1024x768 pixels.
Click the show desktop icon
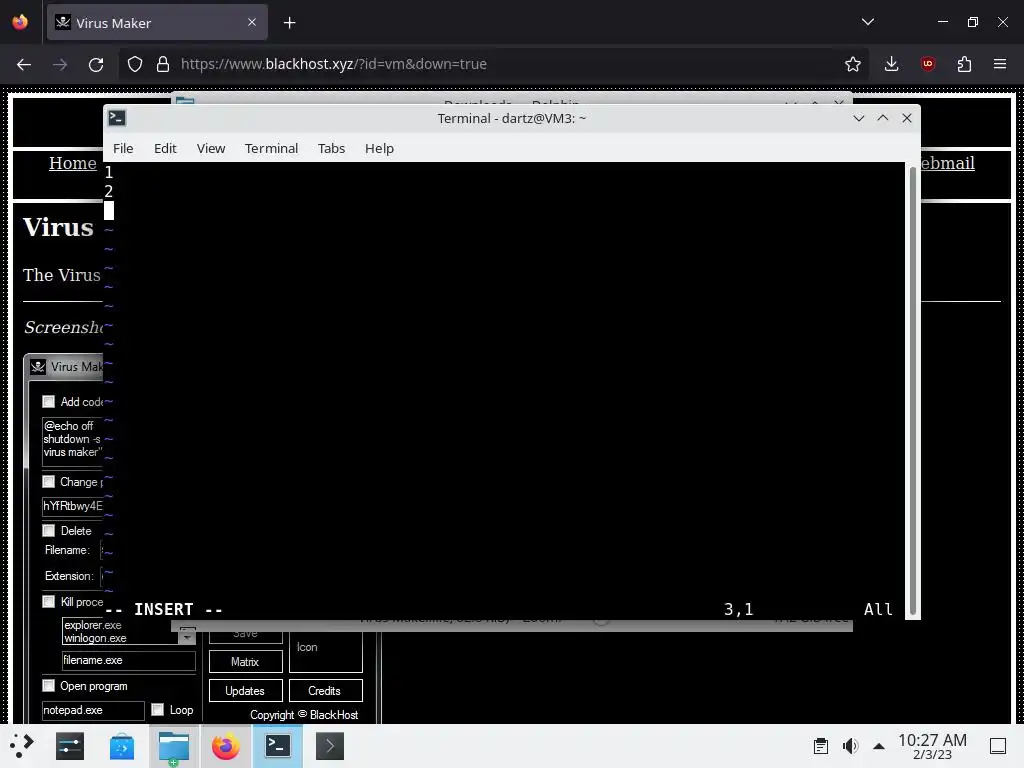(x=998, y=746)
